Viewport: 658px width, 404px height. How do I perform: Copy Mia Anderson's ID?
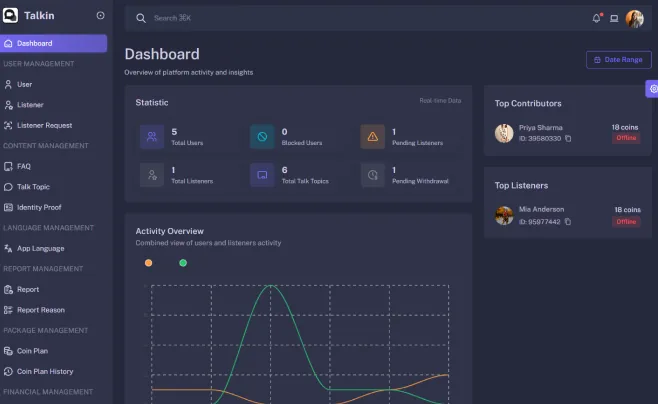(568, 222)
